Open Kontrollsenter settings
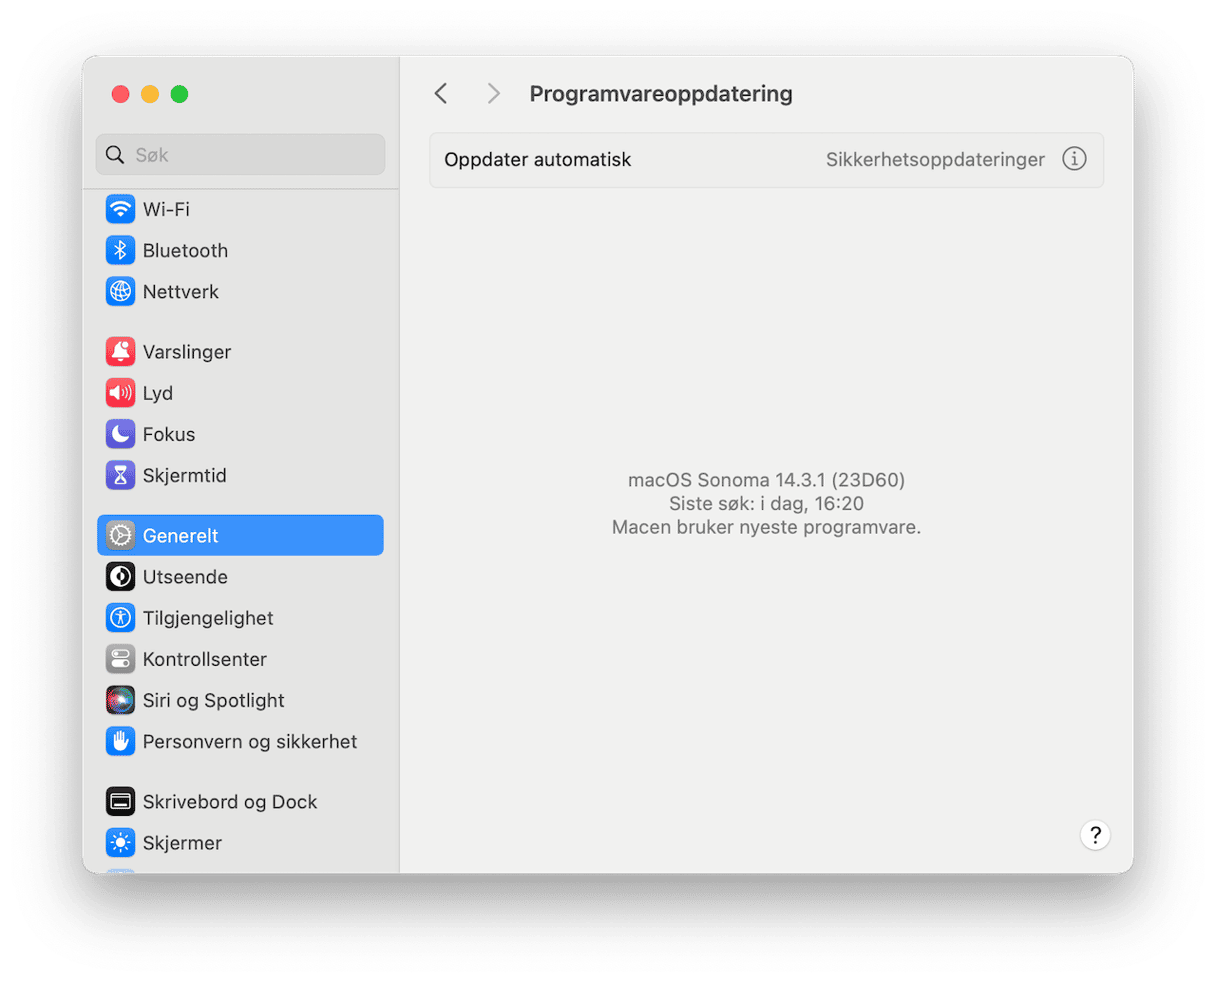1216x982 pixels. click(204, 659)
